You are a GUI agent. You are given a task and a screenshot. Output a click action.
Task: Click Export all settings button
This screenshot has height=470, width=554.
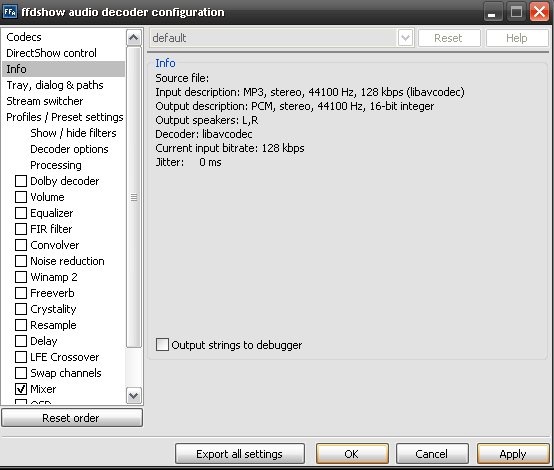coord(240,454)
